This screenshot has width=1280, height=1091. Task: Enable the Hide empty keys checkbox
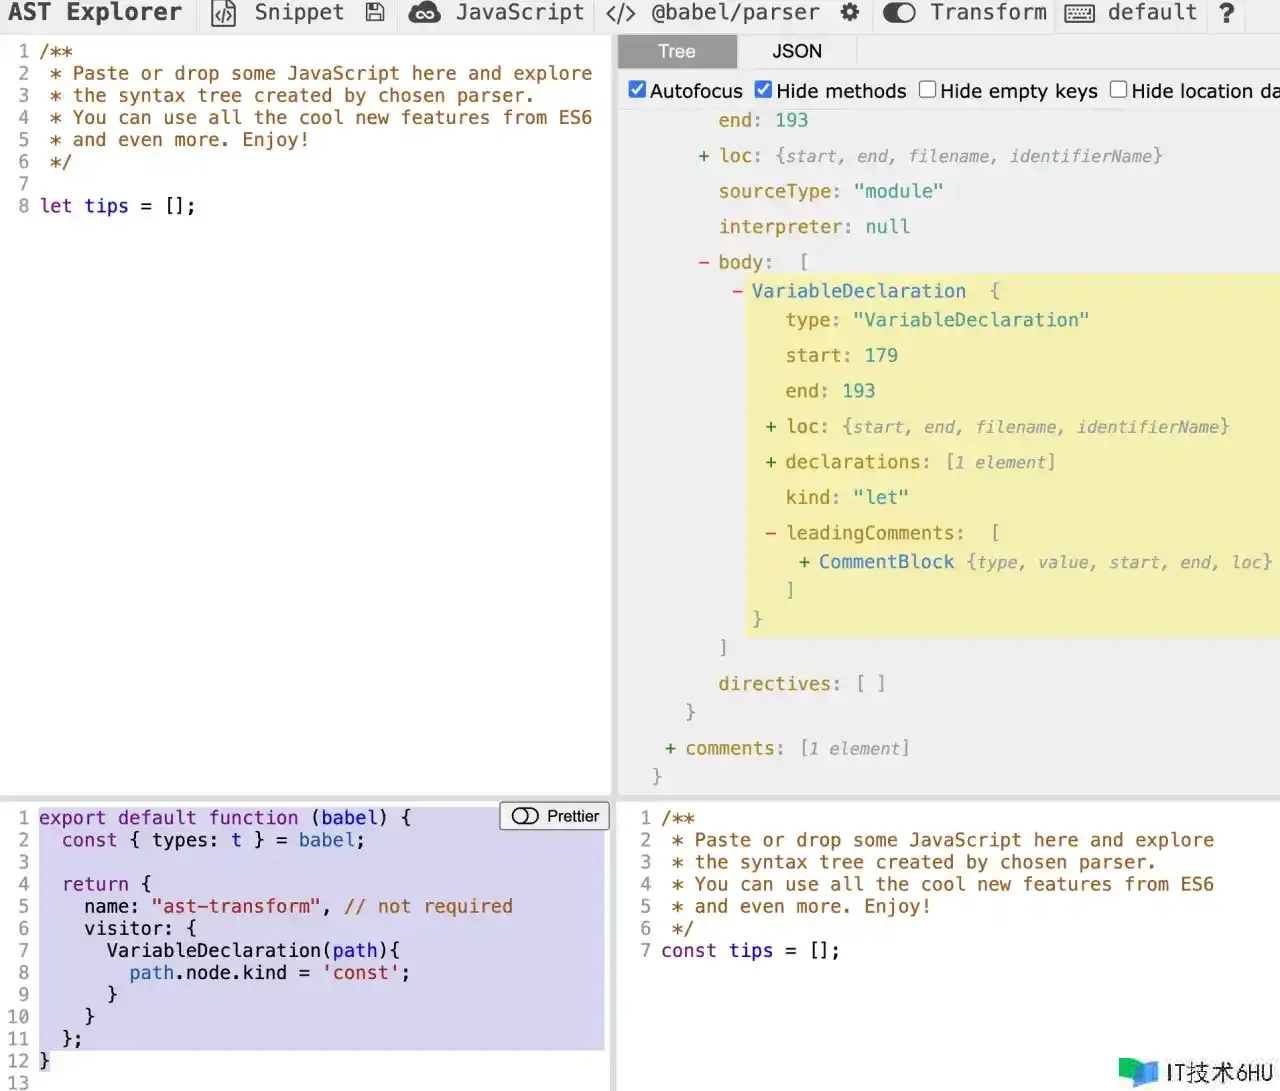coord(927,90)
